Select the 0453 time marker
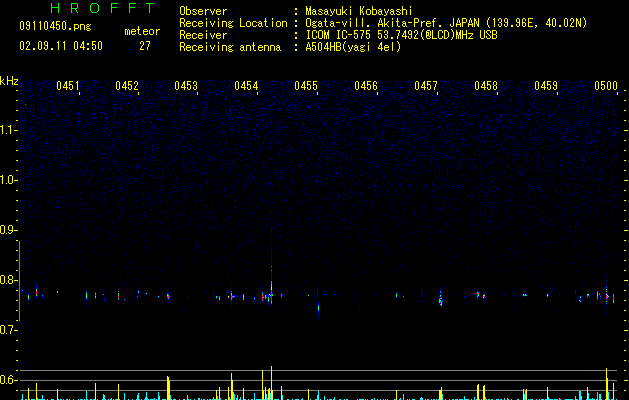629x400 pixels. pos(186,86)
